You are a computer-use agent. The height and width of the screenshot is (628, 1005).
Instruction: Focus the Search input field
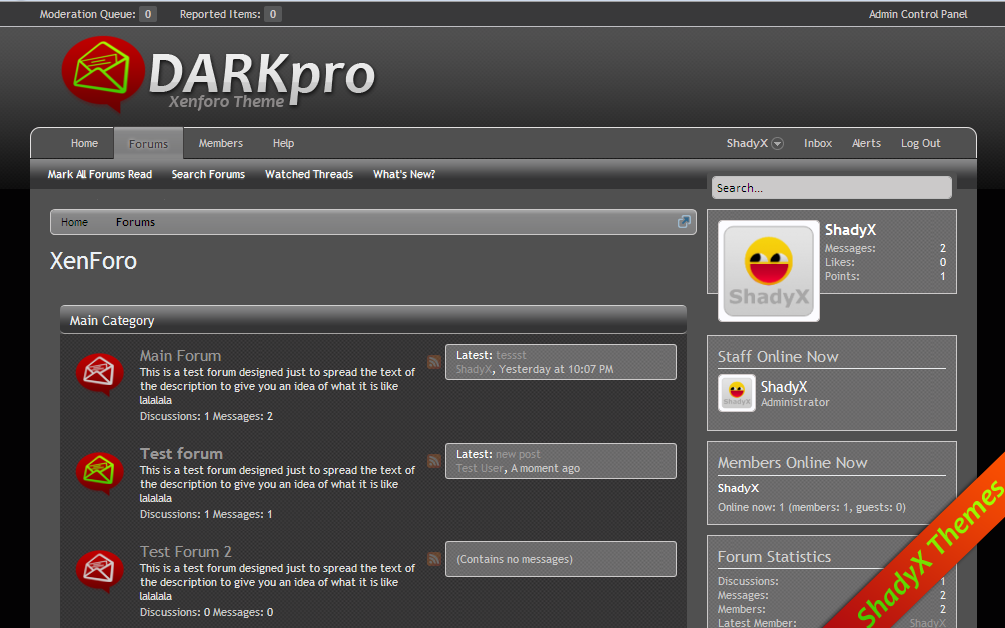click(x=831, y=188)
